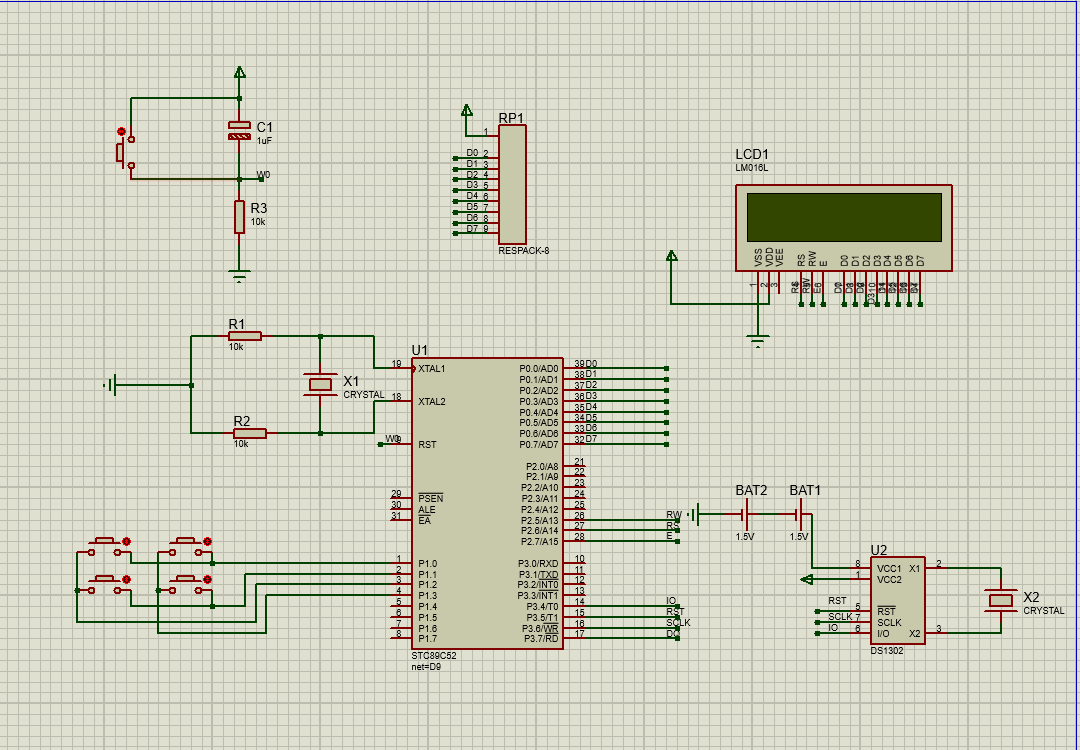Click the 'LCD1' reference label
Image resolution: width=1080 pixels, height=750 pixels.
(x=751, y=155)
